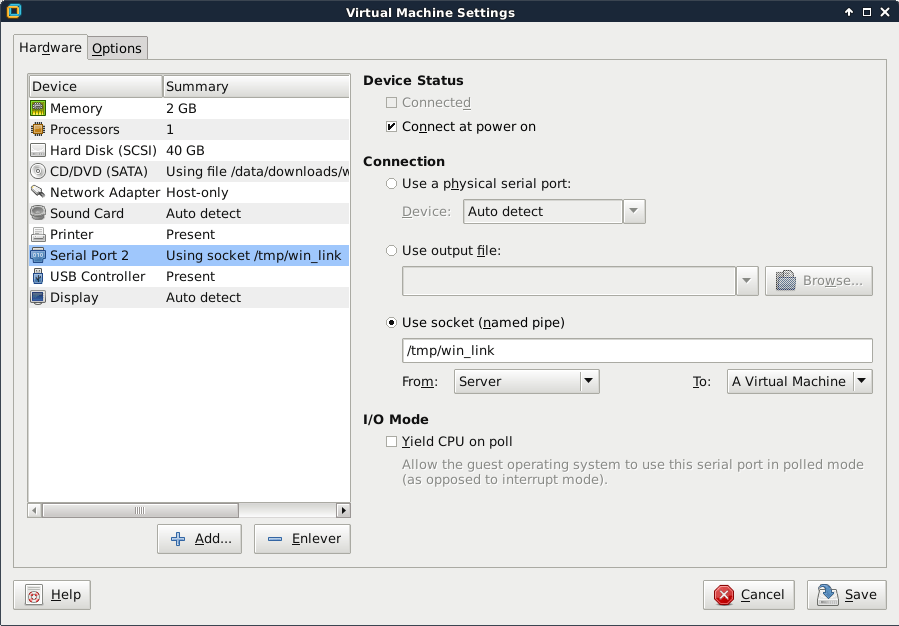The width and height of the screenshot is (899, 626).
Task: Click the Sound Card speaker icon
Action: pyautogui.click(x=38, y=213)
